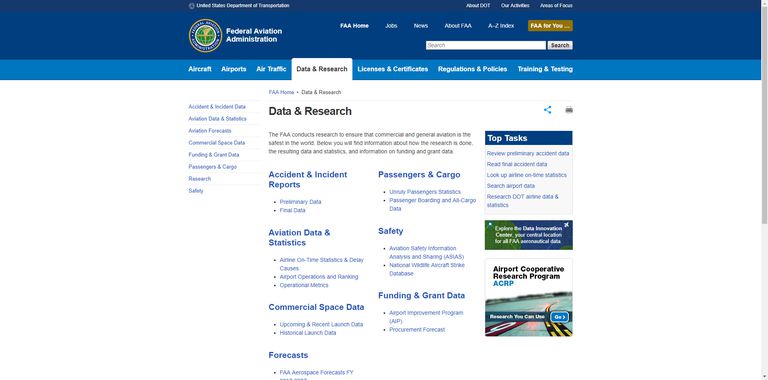The height and width of the screenshot is (380, 768).
Task: Open News in the header menu
Action: 421,25
